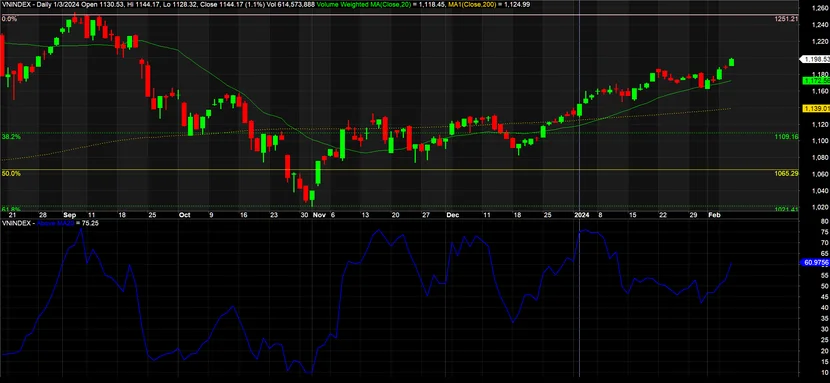The height and width of the screenshot is (383, 830).
Task: Select the 1065.29 Fibonacci price label
Action: (787, 174)
